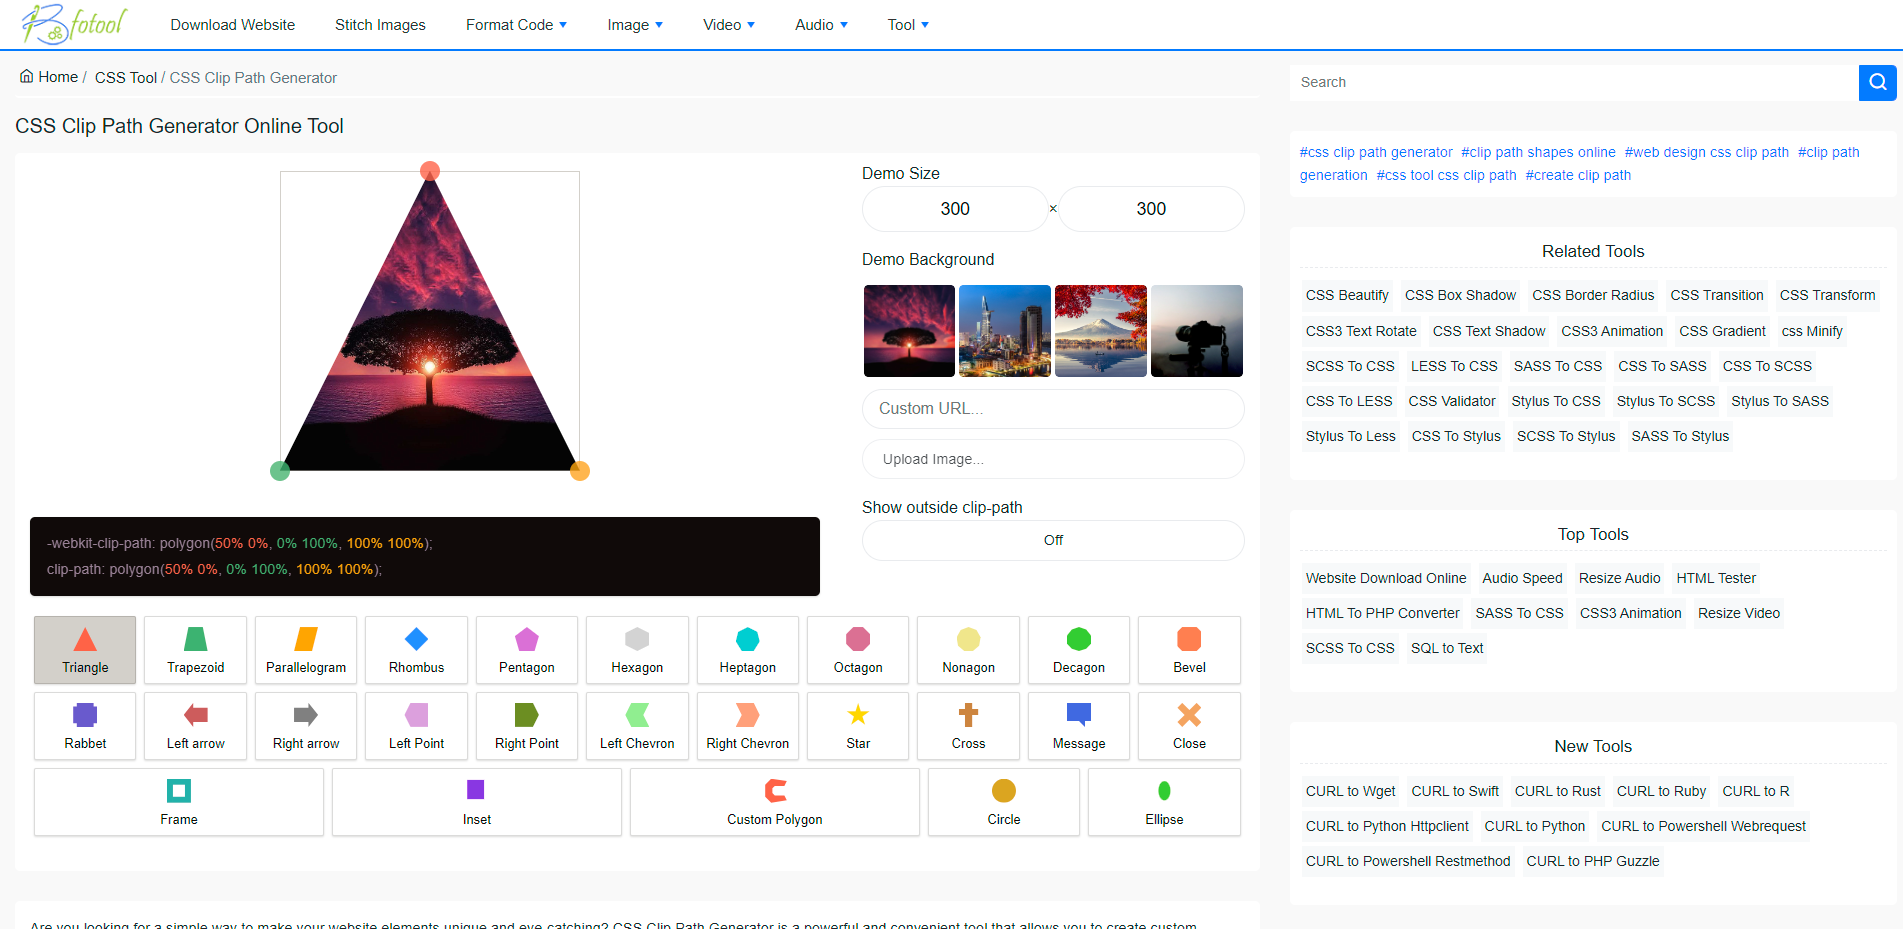This screenshot has height=929, width=1903.
Task: Pick the Hexagon shape
Action: (x=637, y=650)
